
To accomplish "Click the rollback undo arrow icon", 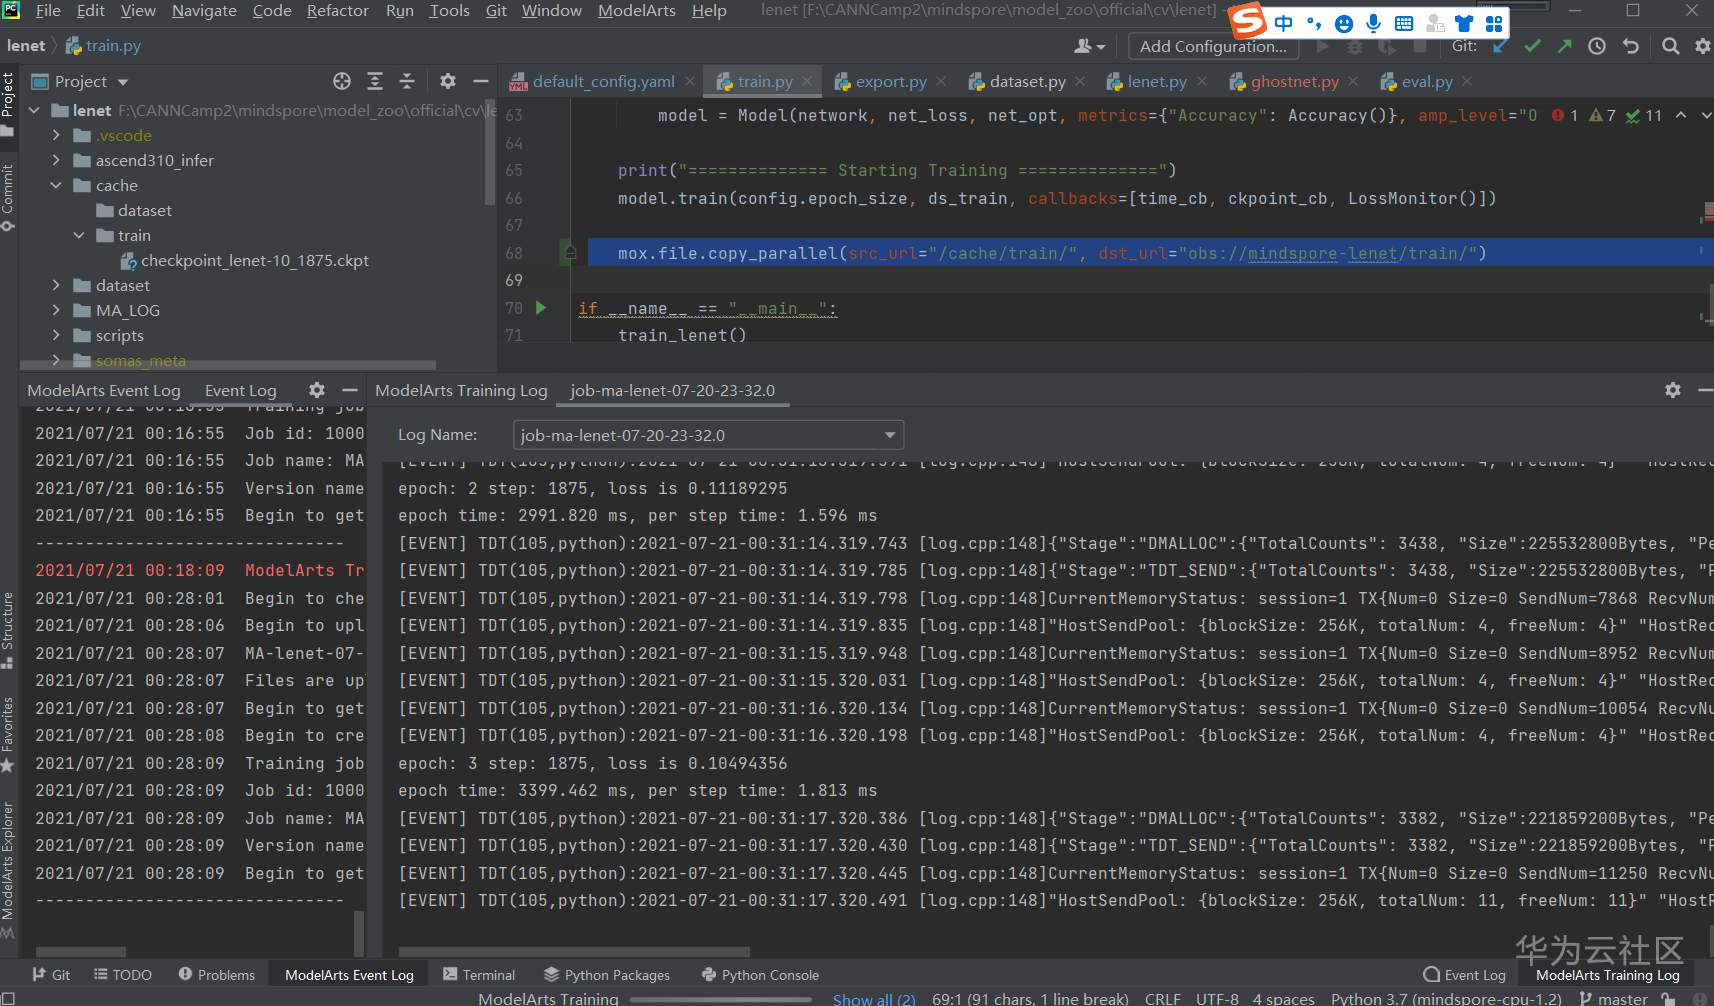I will (x=1631, y=46).
